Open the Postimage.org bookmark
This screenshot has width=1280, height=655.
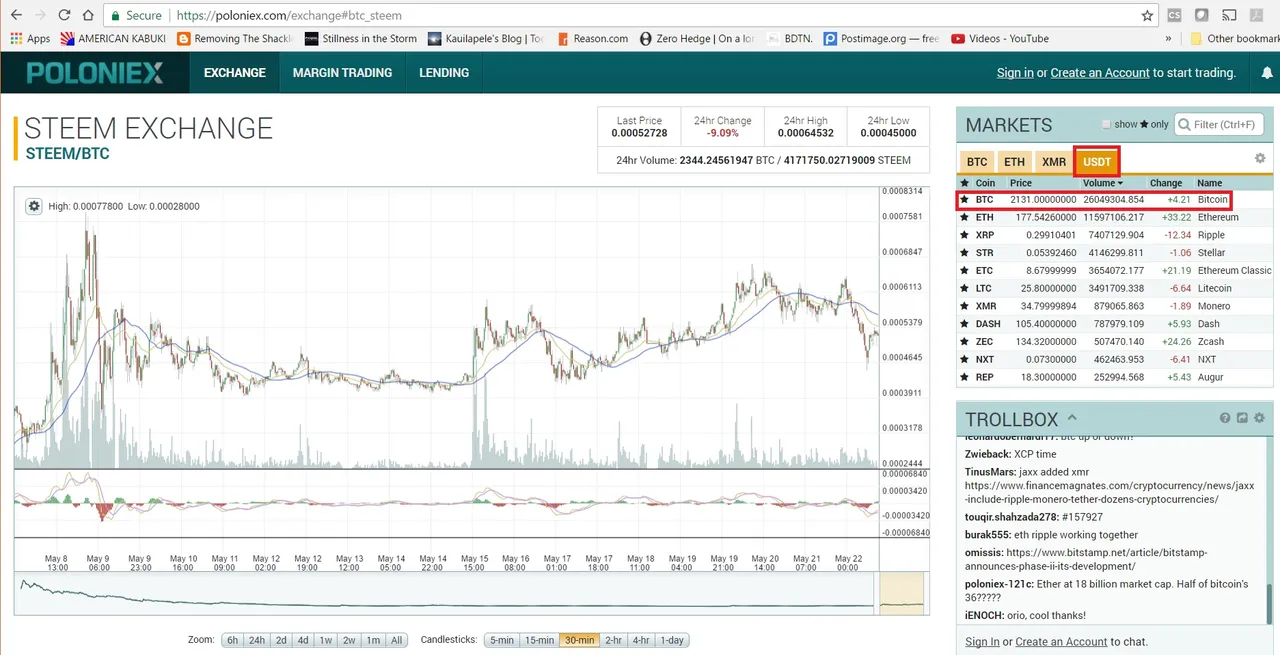coord(881,39)
